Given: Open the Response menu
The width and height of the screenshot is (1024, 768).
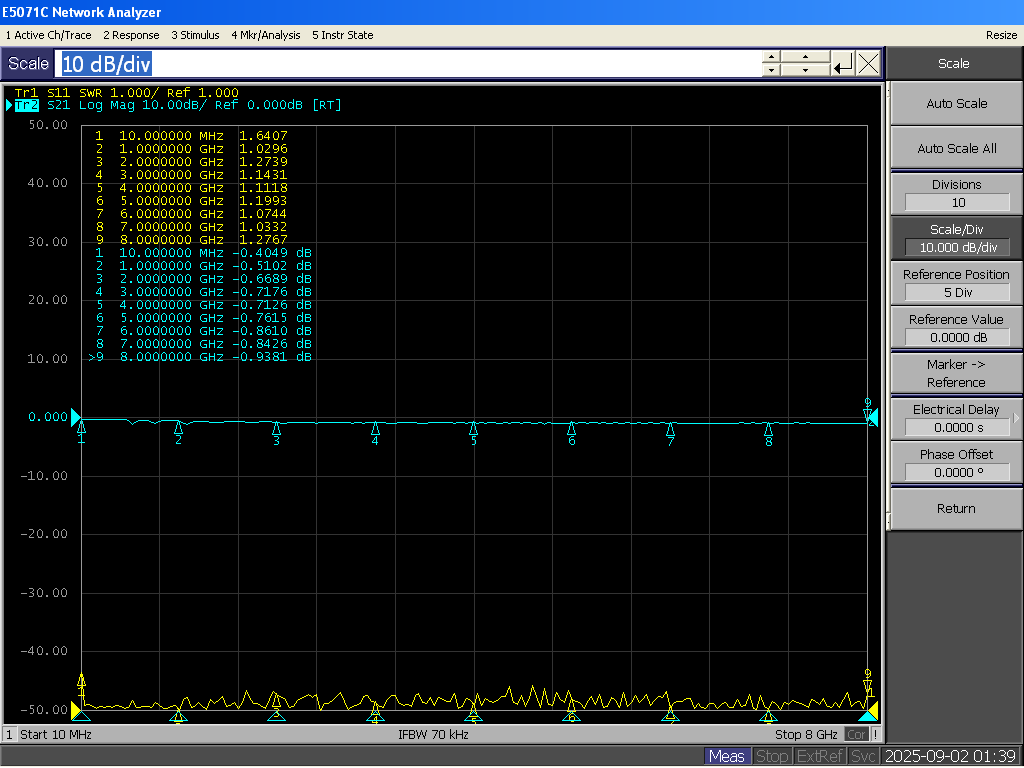Looking at the screenshot, I should coord(131,35).
